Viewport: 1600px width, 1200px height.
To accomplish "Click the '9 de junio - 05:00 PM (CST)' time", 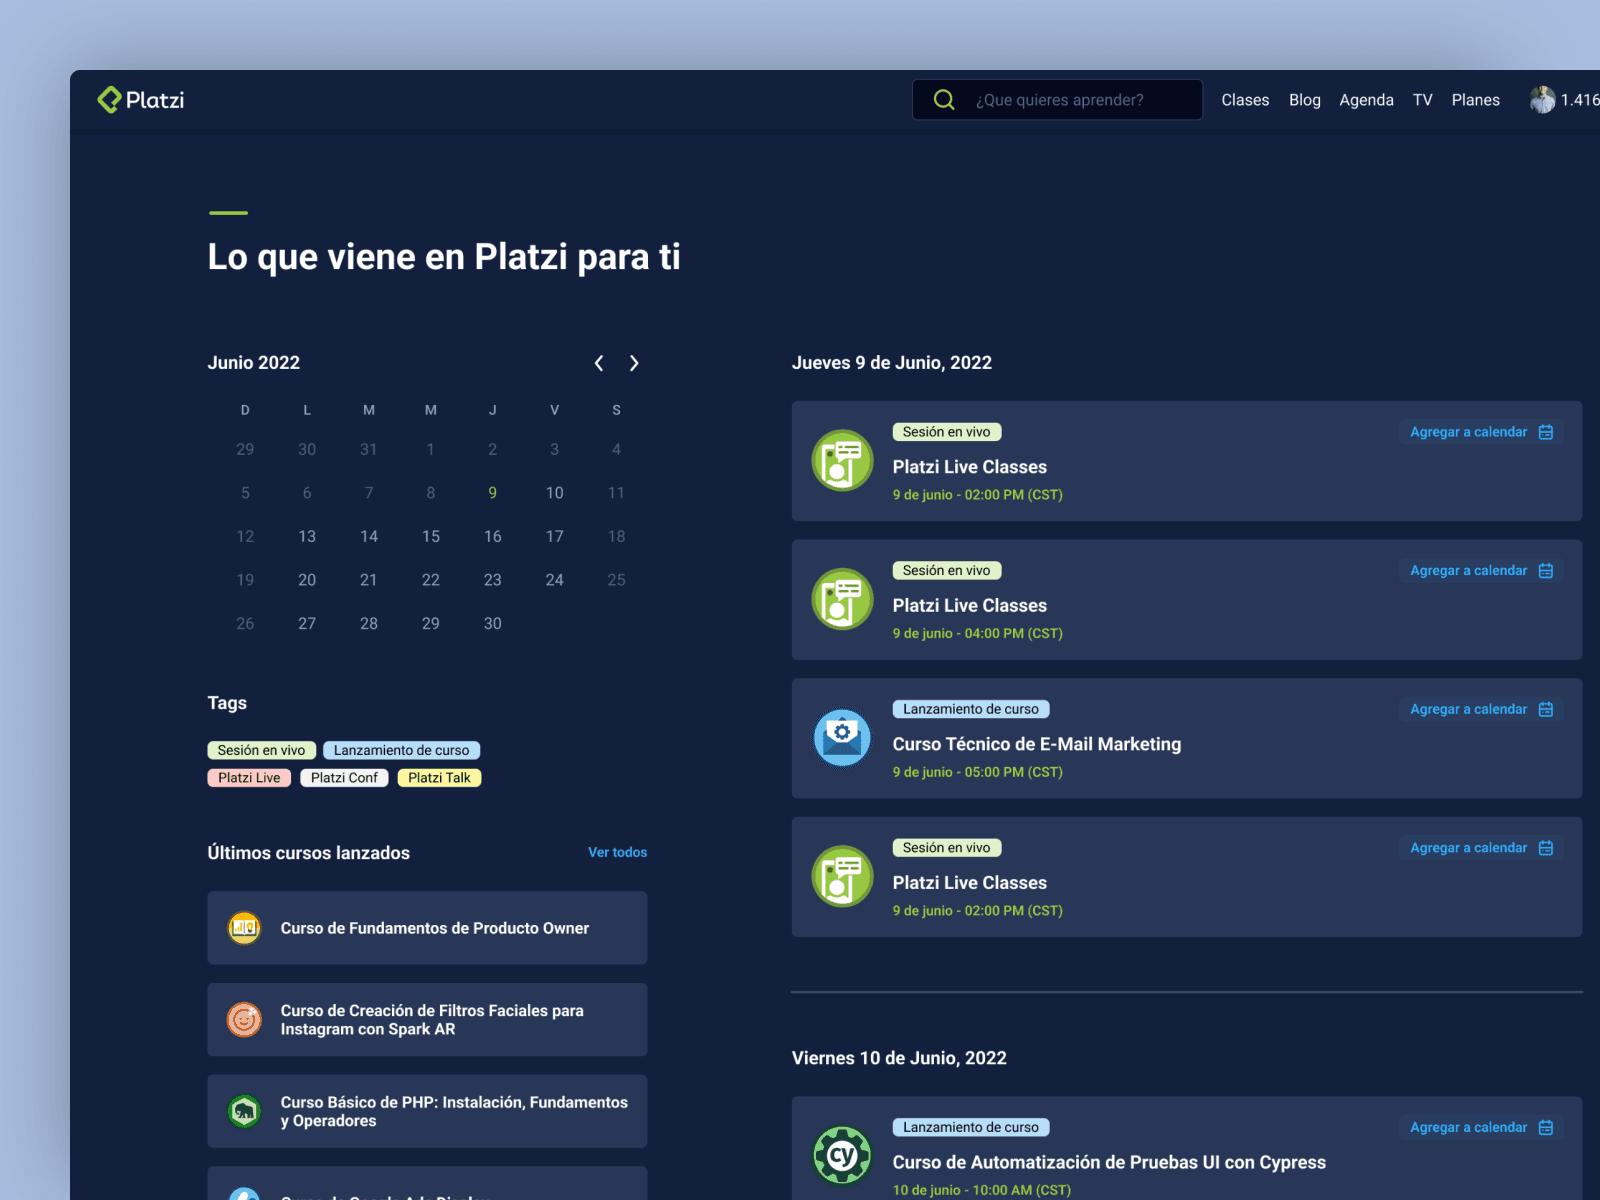I will 978,772.
